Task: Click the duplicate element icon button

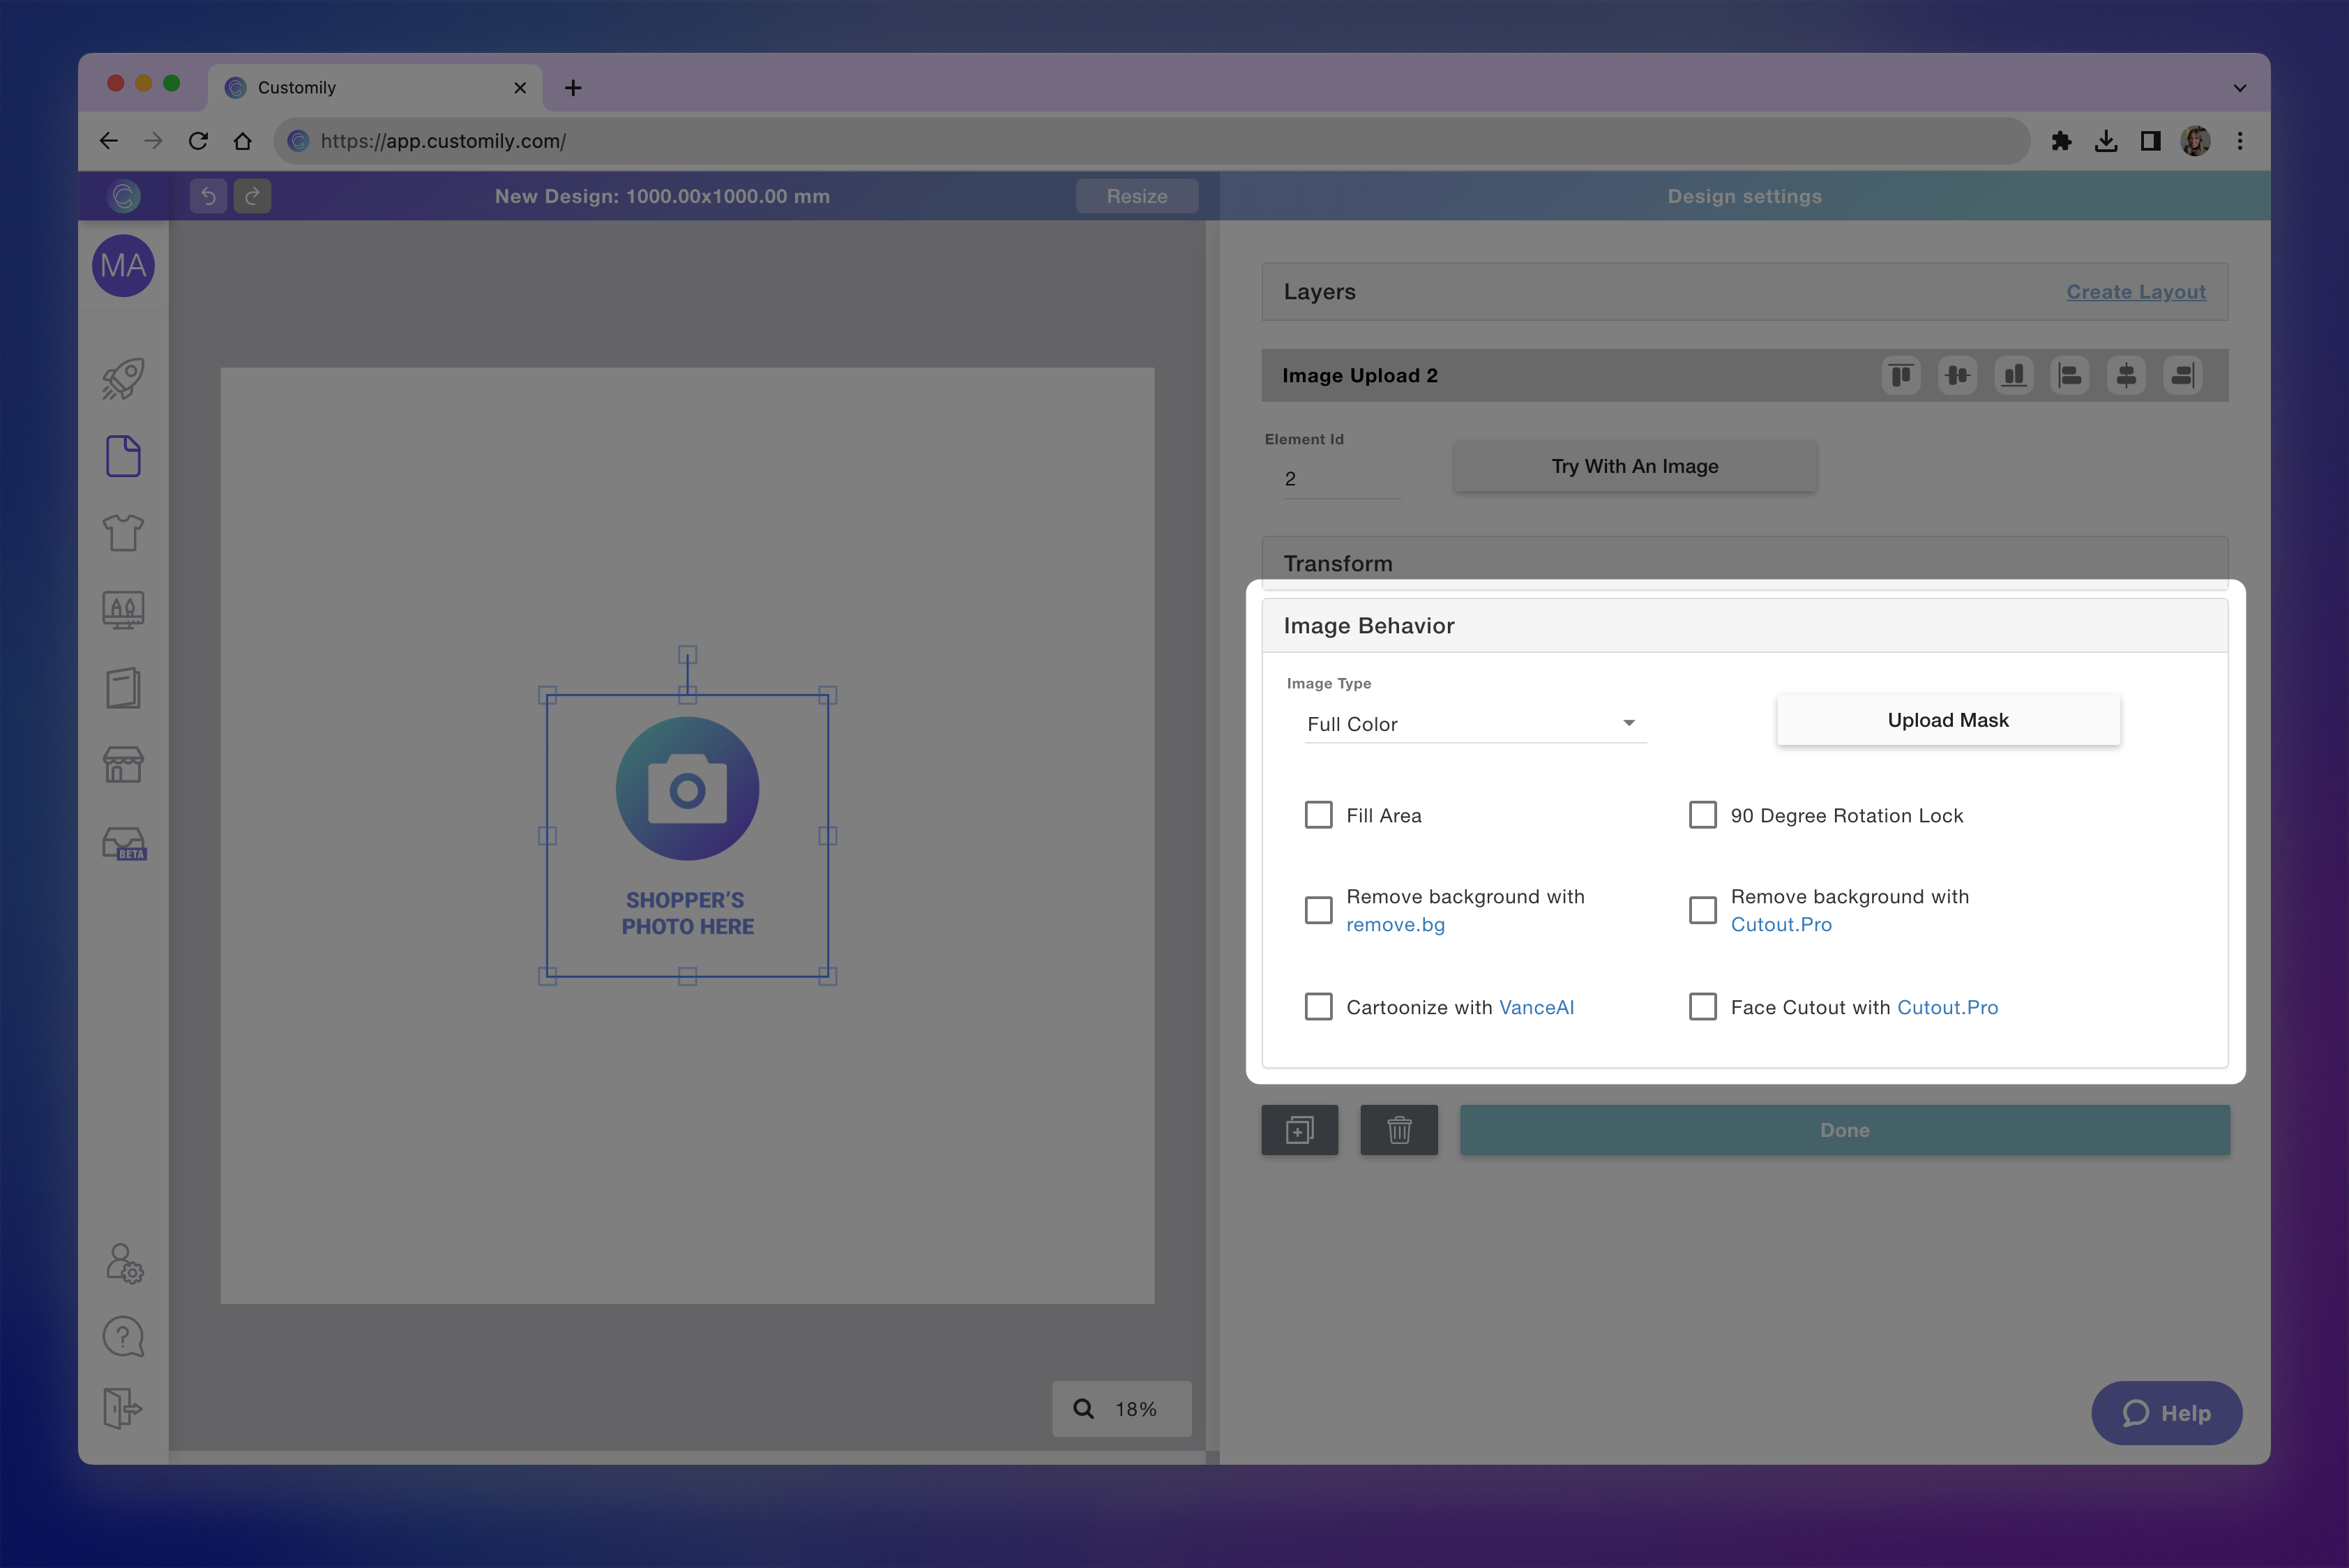Action: point(1299,1130)
